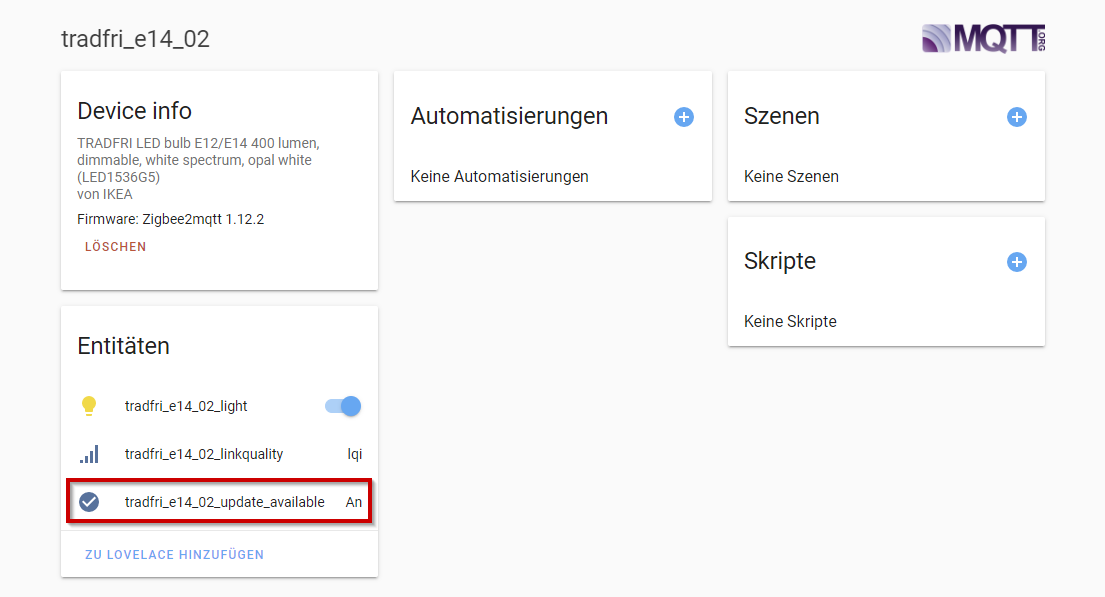Click the Keine Automatisierungen text
The image size is (1105, 597).
499,176
